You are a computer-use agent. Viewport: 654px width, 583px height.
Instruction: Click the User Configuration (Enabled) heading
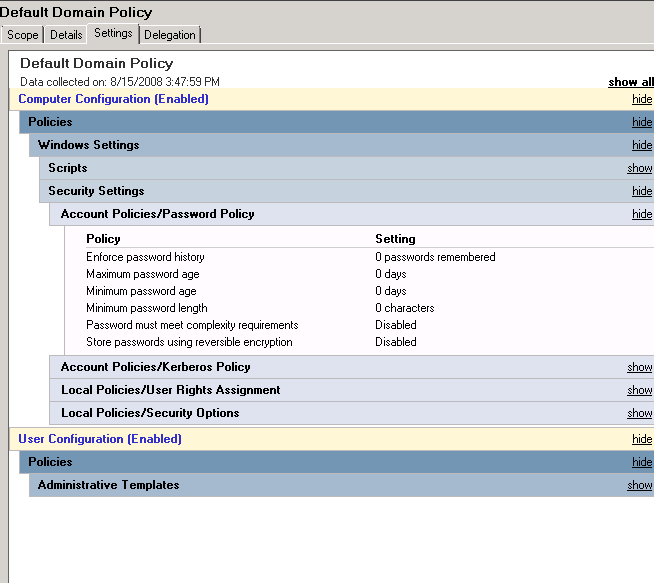pos(100,439)
